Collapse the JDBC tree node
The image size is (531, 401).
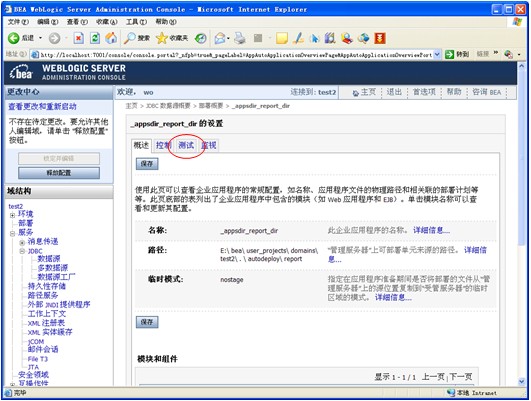[22, 251]
